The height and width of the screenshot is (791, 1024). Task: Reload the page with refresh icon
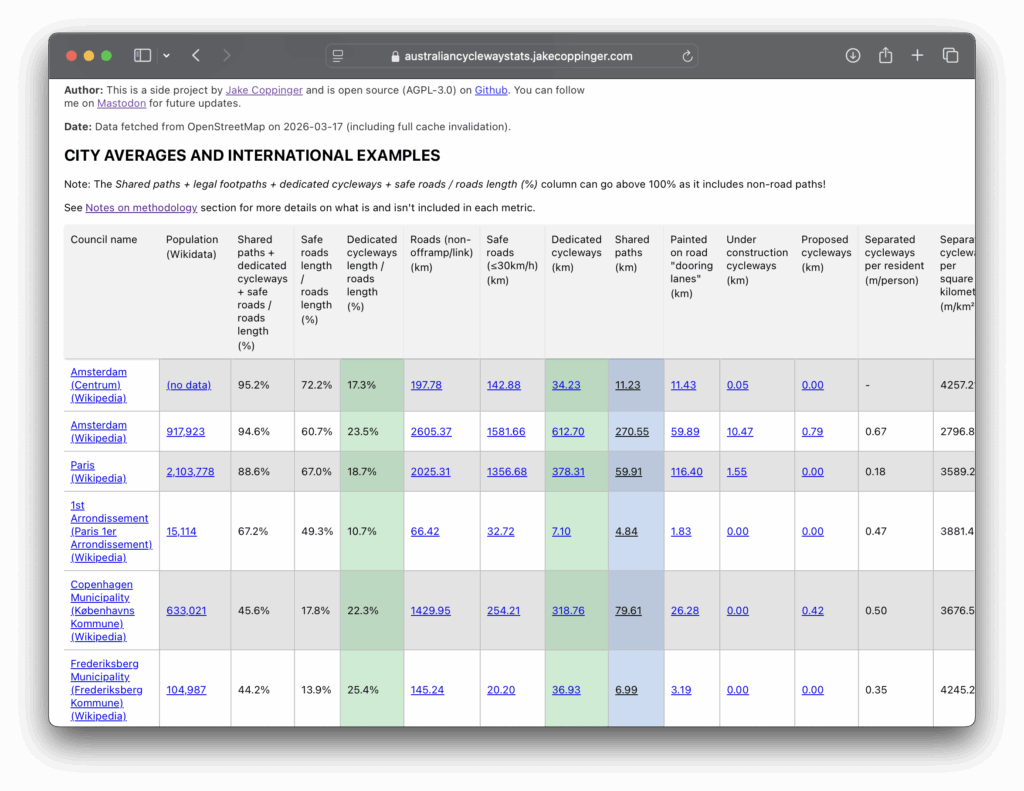tap(687, 56)
